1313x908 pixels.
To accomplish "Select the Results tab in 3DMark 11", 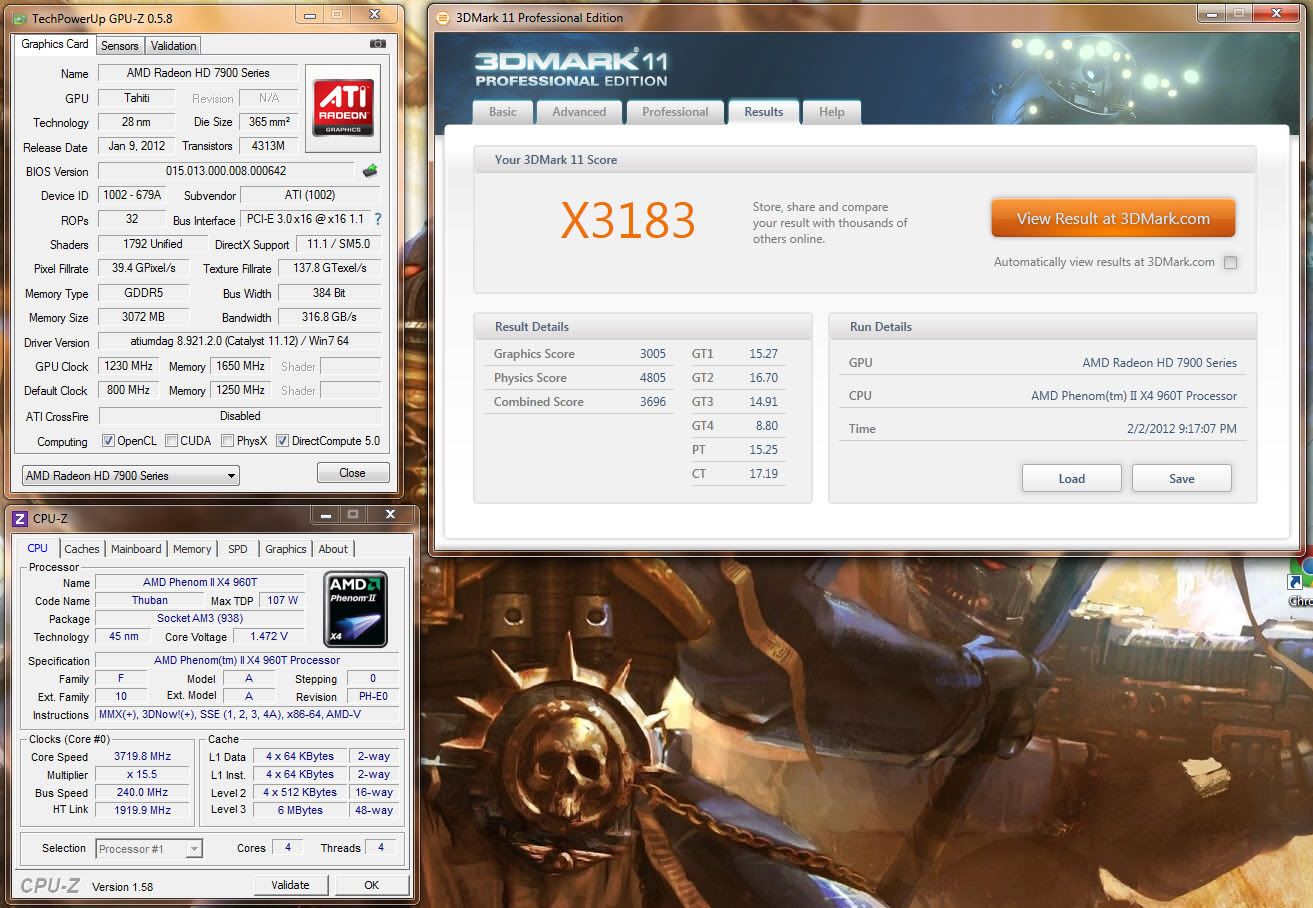I will point(763,112).
